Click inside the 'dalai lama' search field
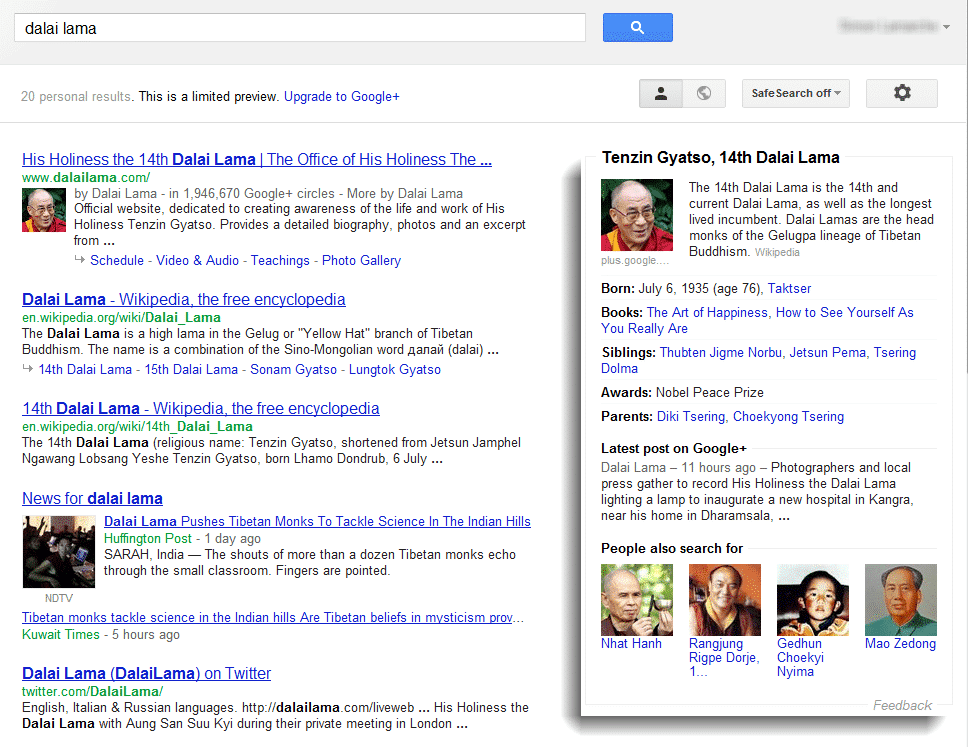The height and width of the screenshot is (747, 969). (x=300, y=28)
